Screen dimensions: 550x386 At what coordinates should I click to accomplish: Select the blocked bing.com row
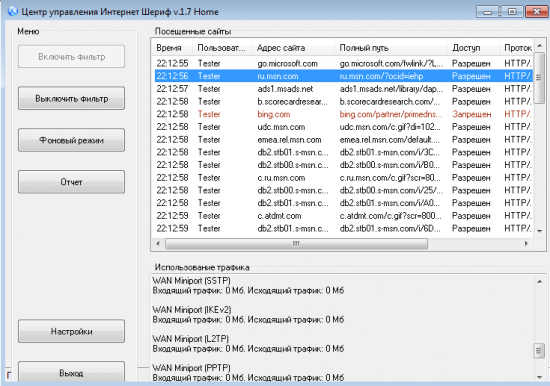[x=343, y=114]
